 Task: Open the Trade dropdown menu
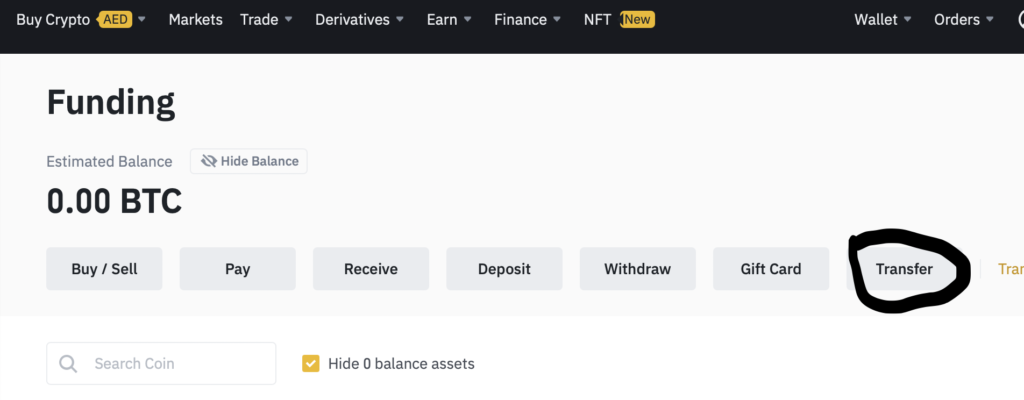click(x=266, y=20)
